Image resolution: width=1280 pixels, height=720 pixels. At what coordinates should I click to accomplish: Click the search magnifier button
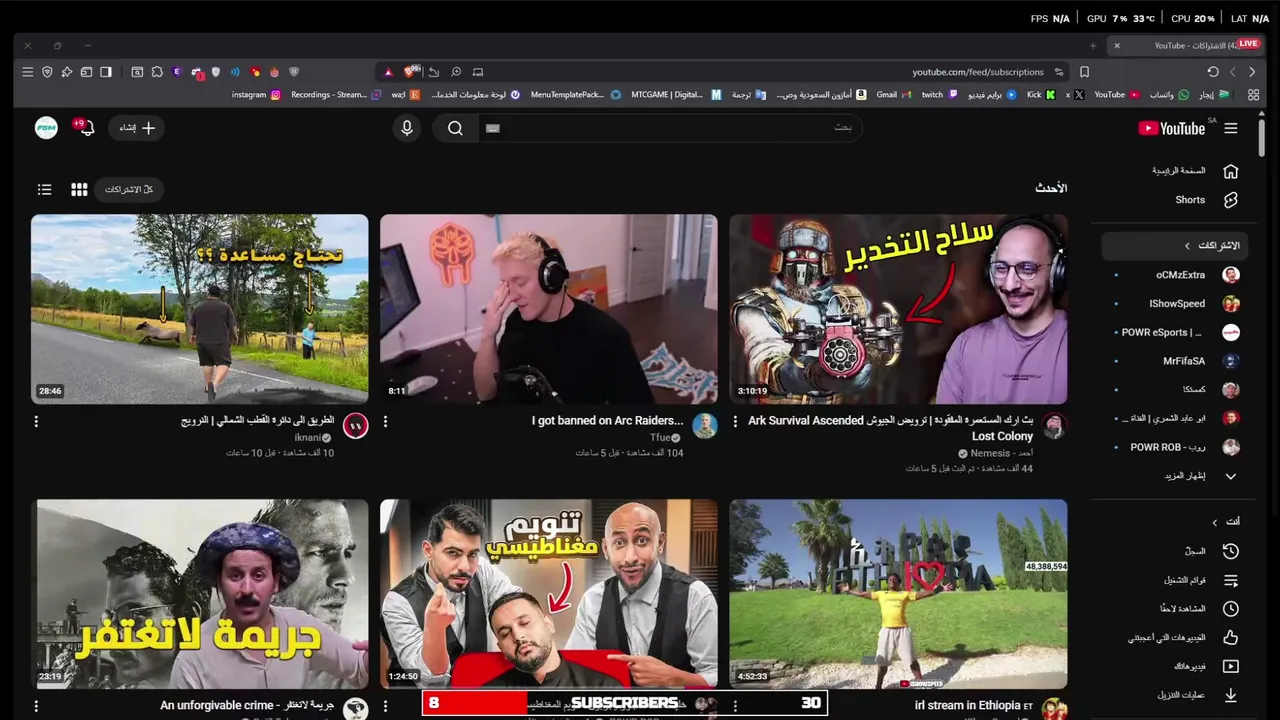pyautogui.click(x=455, y=128)
